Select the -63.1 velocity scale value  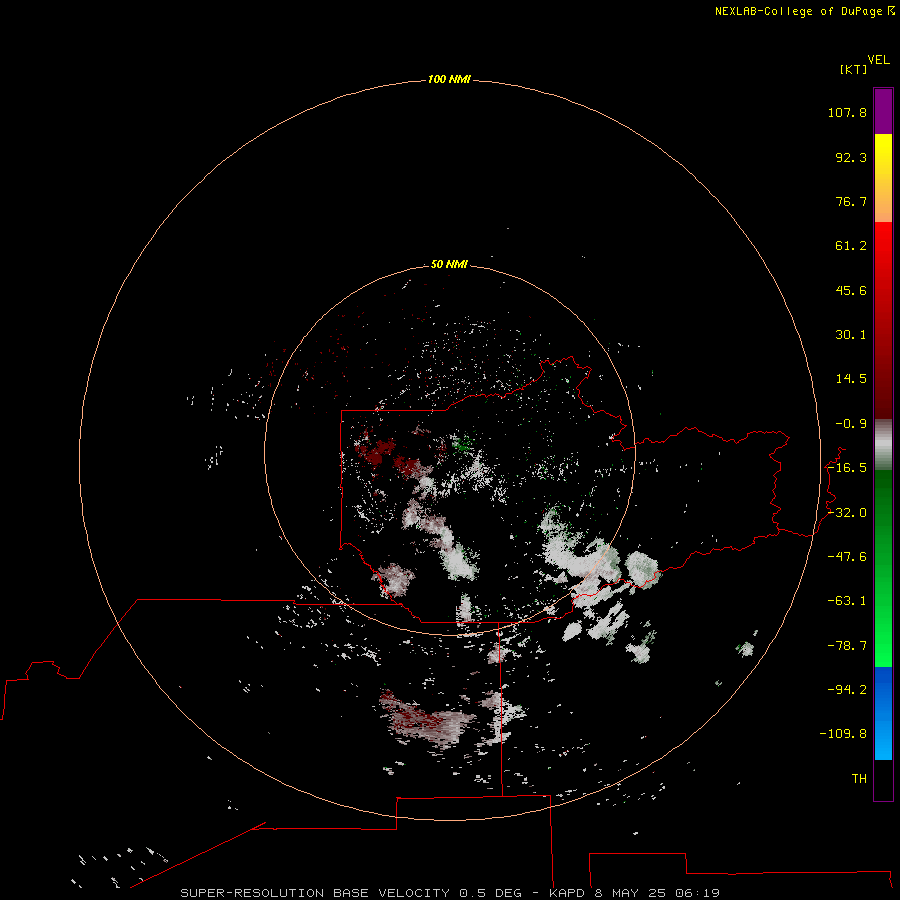(847, 601)
